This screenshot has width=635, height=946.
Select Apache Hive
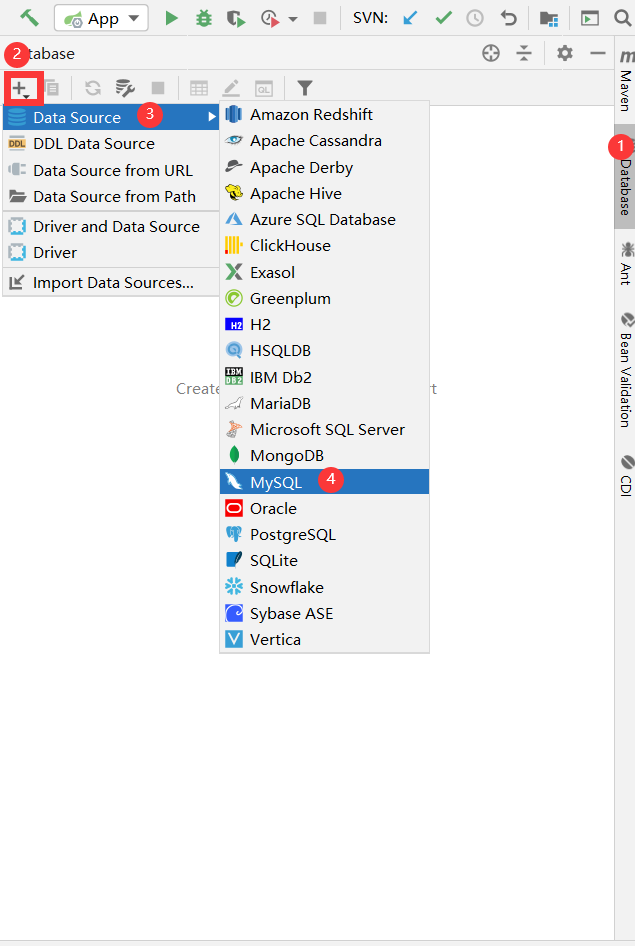coord(324,193)
